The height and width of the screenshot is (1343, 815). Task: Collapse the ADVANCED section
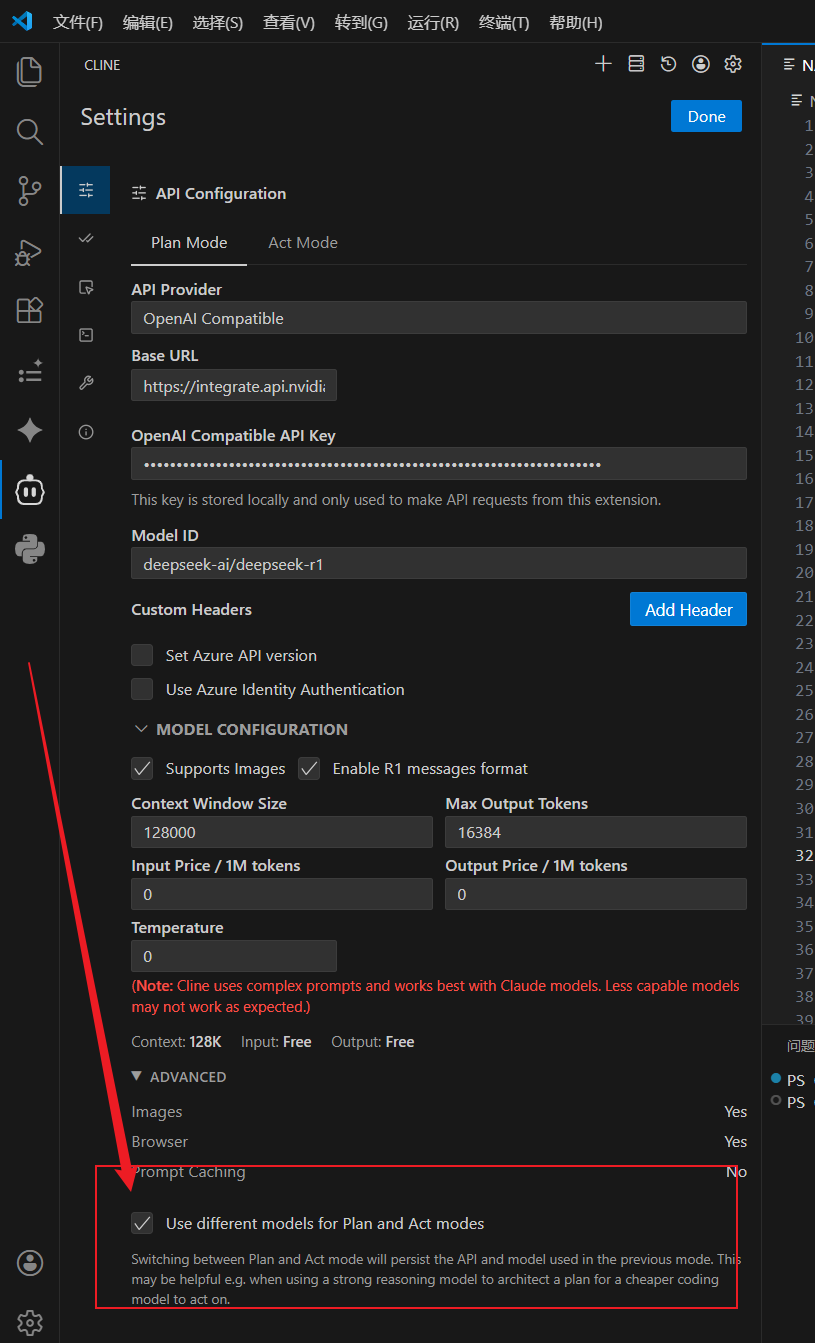coord(137,1076)
